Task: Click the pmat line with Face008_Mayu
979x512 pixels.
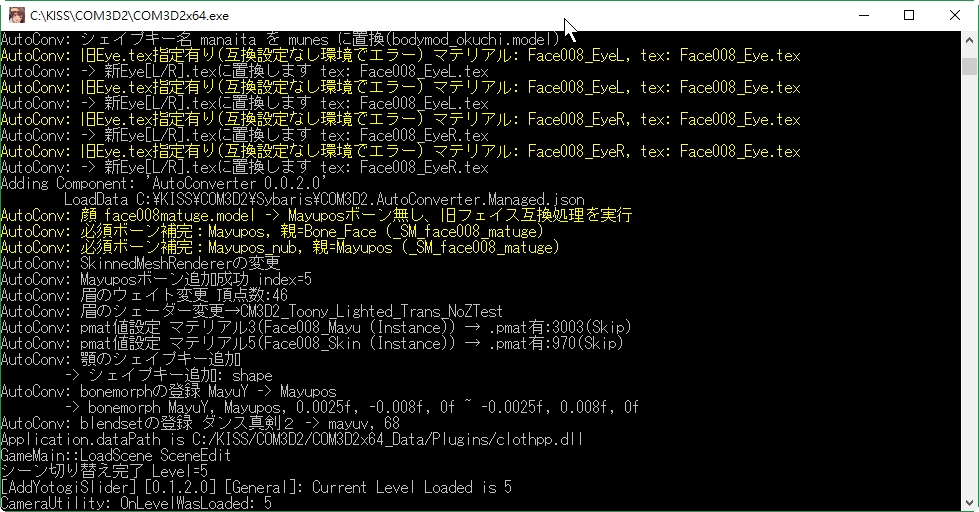Action: click(316, 327)
